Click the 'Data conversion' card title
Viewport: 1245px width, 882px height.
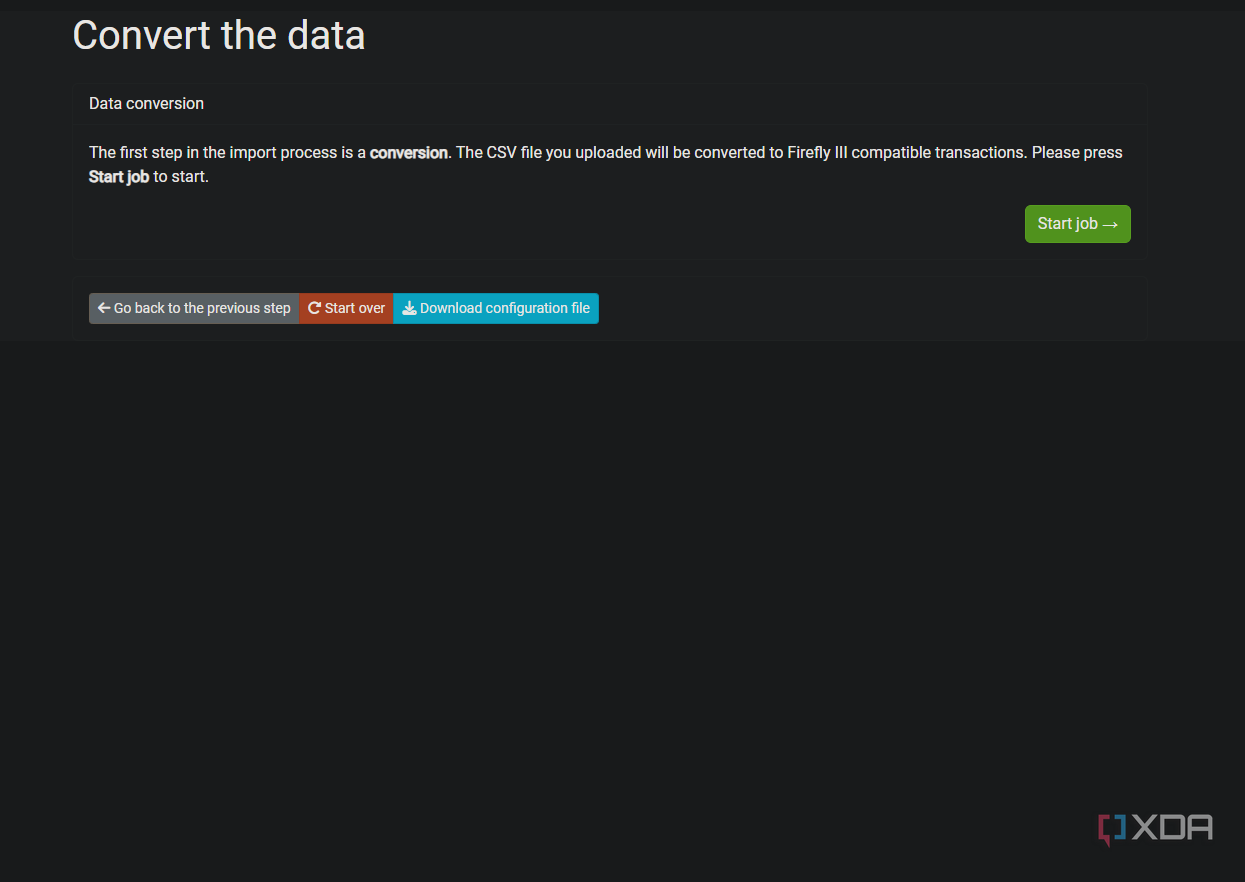[x=146, y=103]
